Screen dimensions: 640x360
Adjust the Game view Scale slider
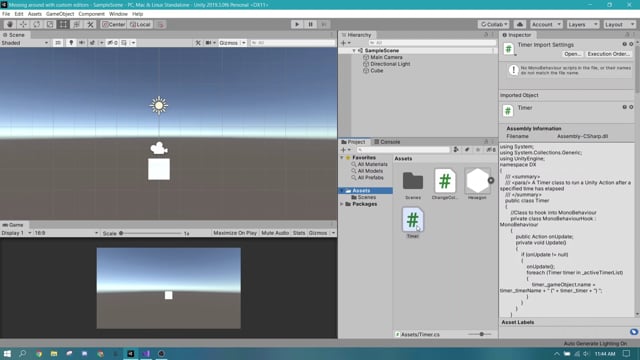click(x=150, y=233)
